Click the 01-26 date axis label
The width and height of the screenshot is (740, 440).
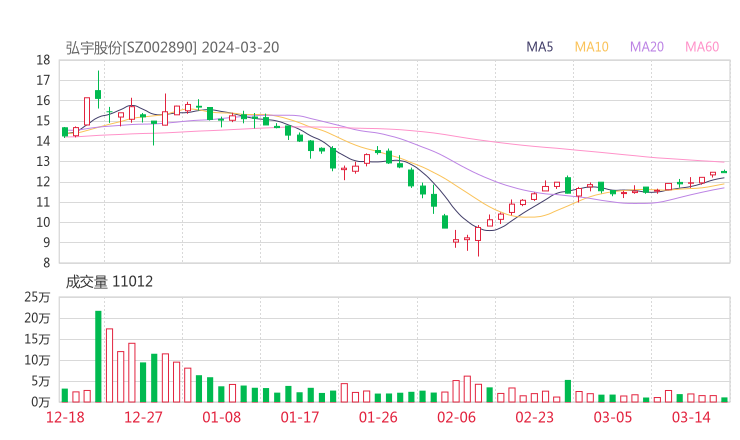378,417
